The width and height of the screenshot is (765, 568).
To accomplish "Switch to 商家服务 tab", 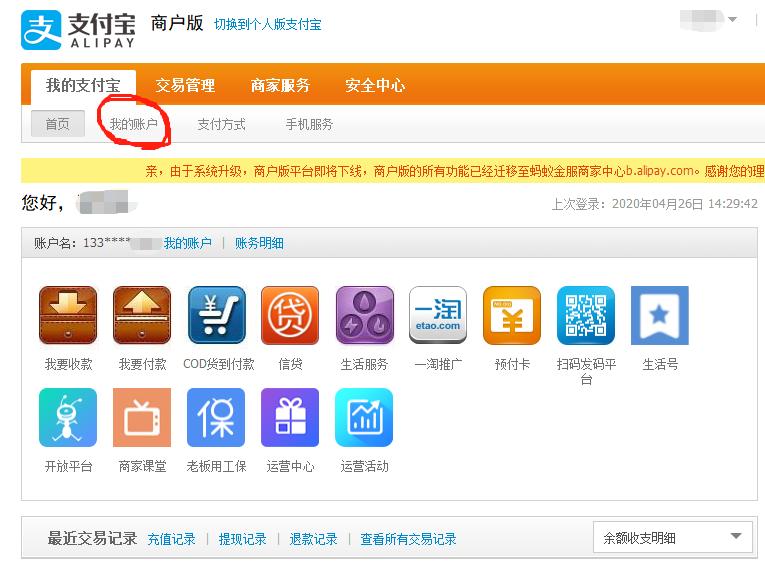I will coord(281,85).
